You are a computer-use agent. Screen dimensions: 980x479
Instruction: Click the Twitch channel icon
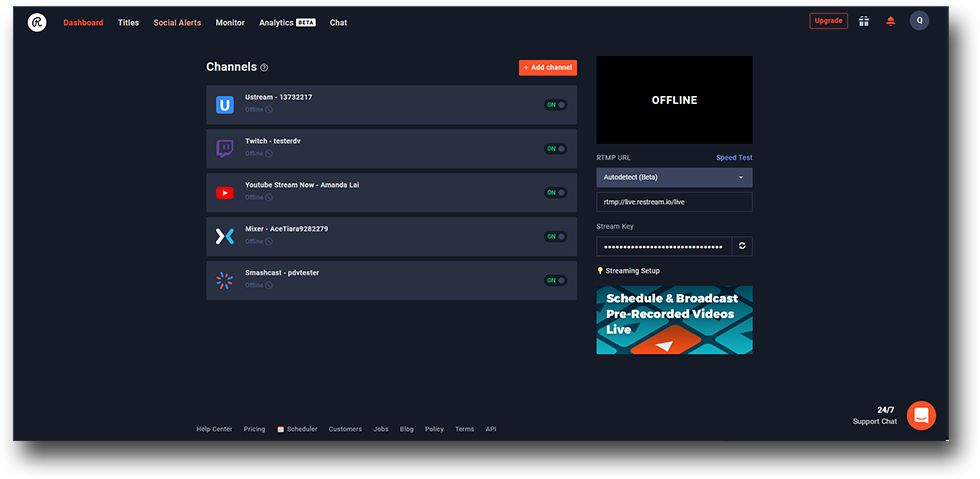[x=225, y=149]
